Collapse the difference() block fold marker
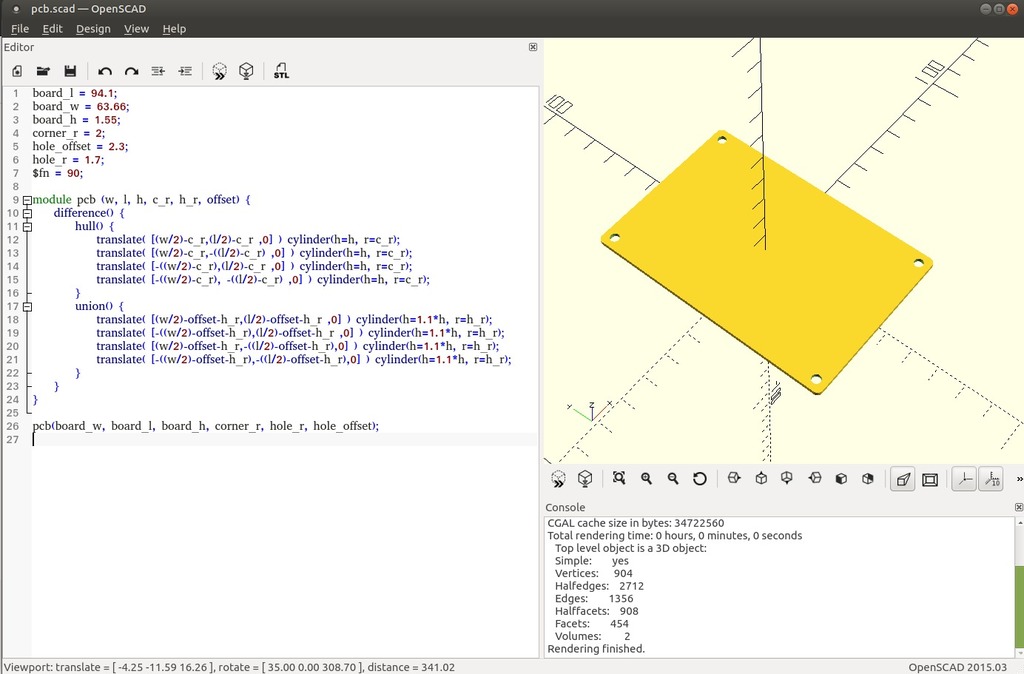Viewport: 1024px width, 674px height. 27,213
